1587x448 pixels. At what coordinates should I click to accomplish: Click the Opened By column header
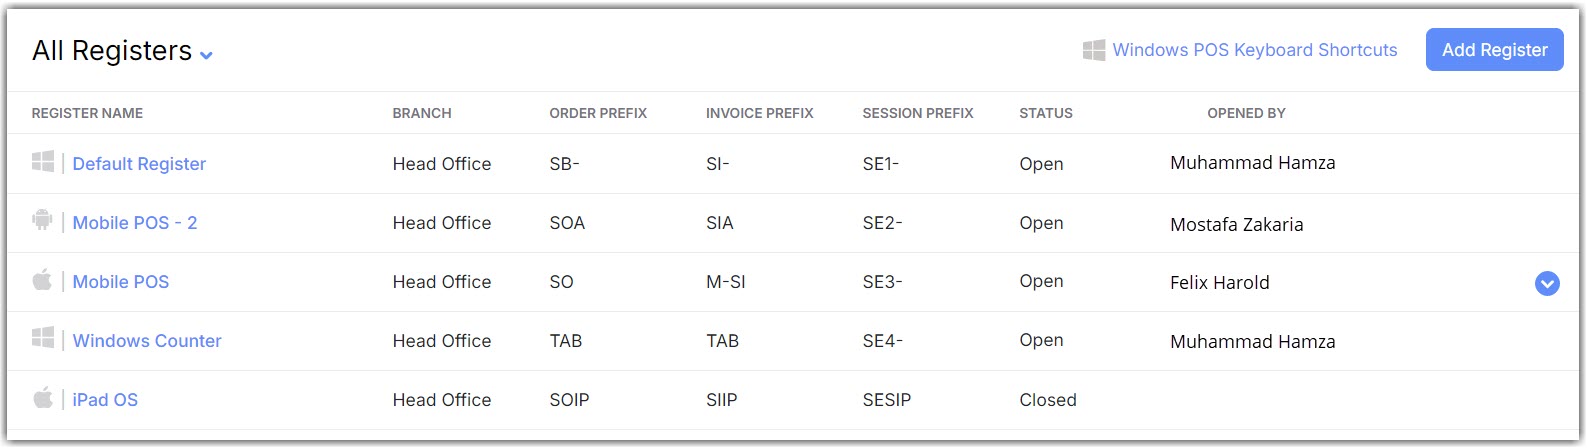tap(1246, 113)
